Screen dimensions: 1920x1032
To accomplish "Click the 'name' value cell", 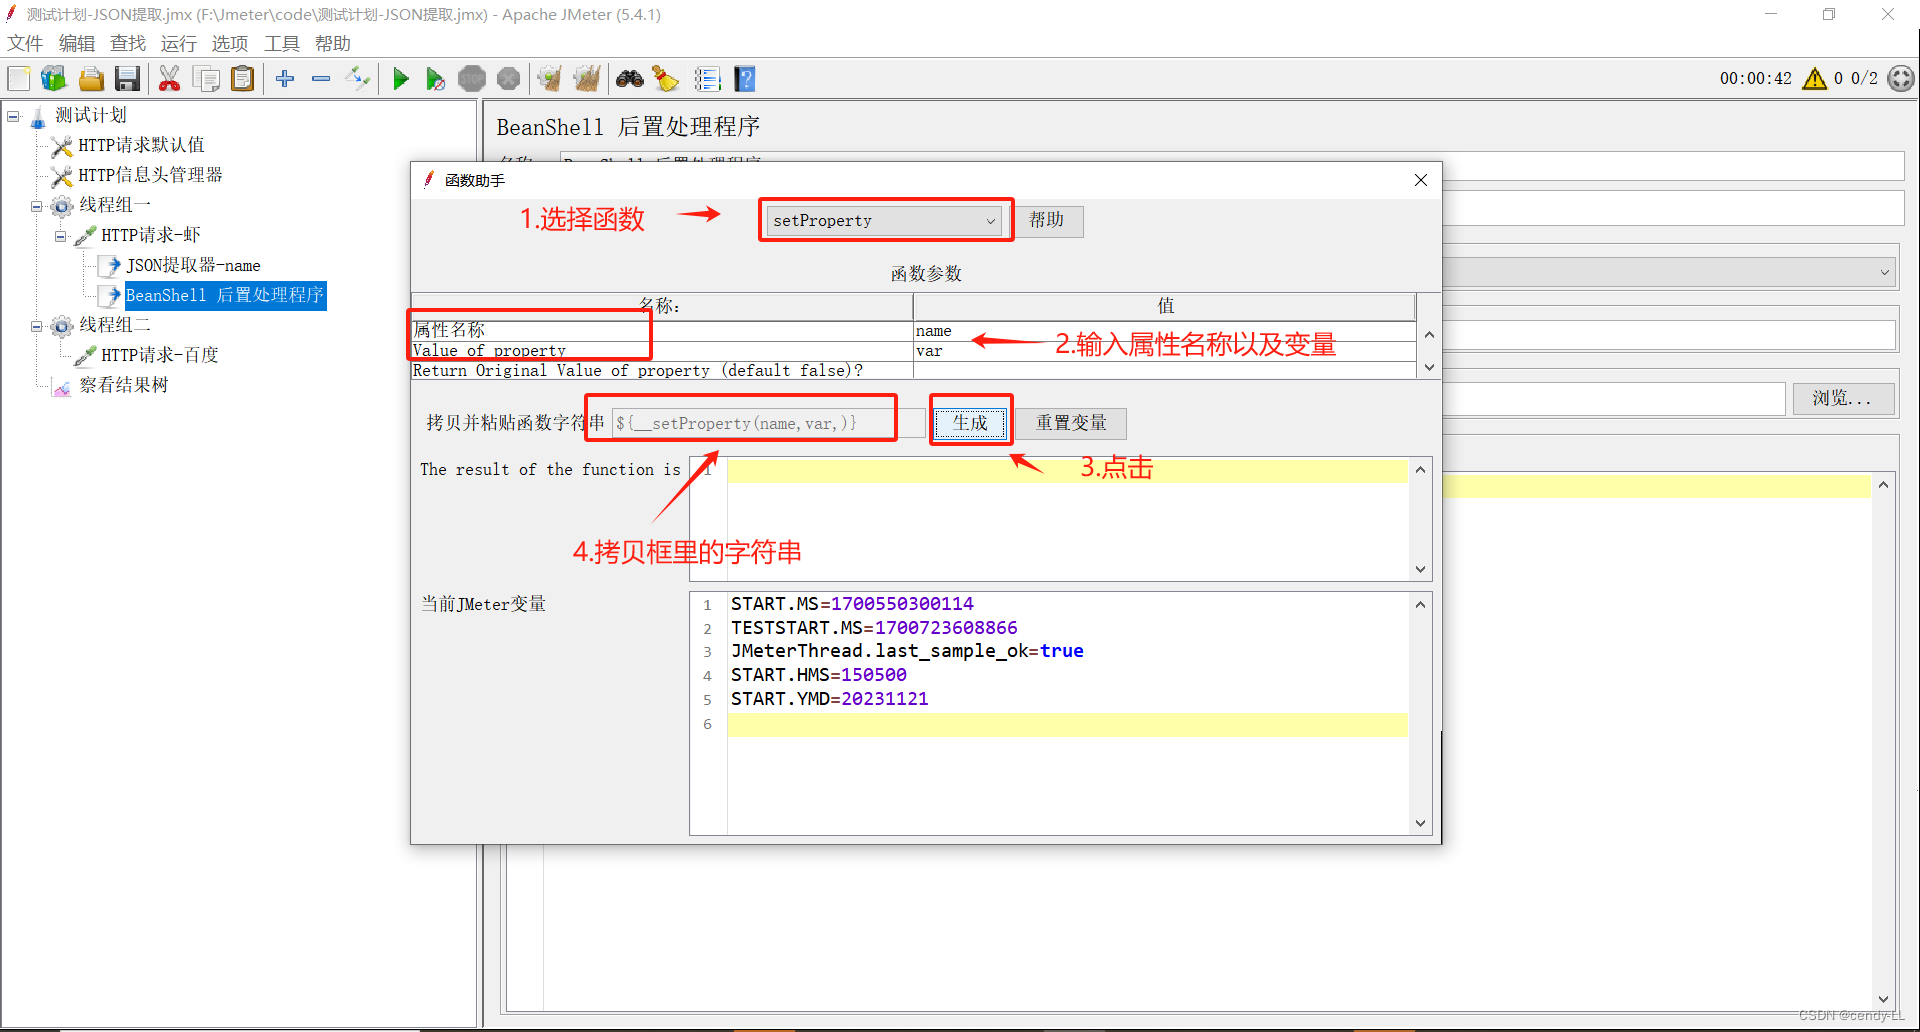I will (1164, 331).
